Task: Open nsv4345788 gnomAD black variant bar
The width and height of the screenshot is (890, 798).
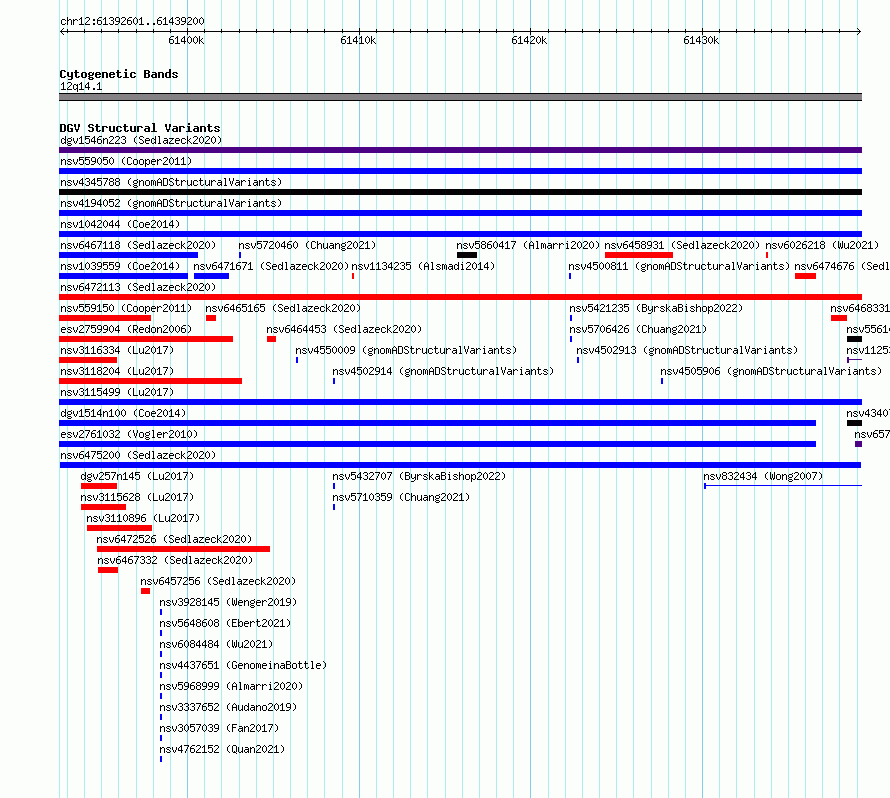Action: point(460,192)
